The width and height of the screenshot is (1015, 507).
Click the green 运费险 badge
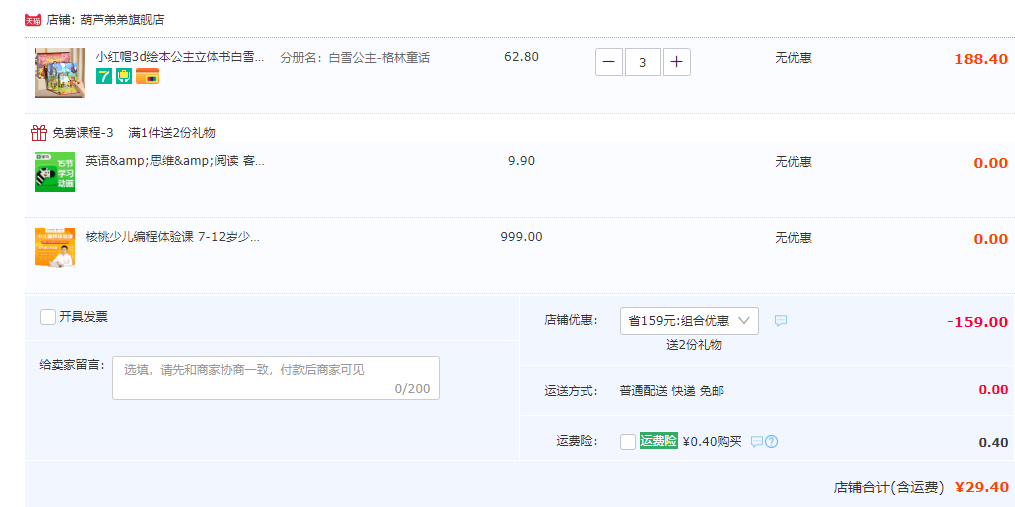click(659, 441)
